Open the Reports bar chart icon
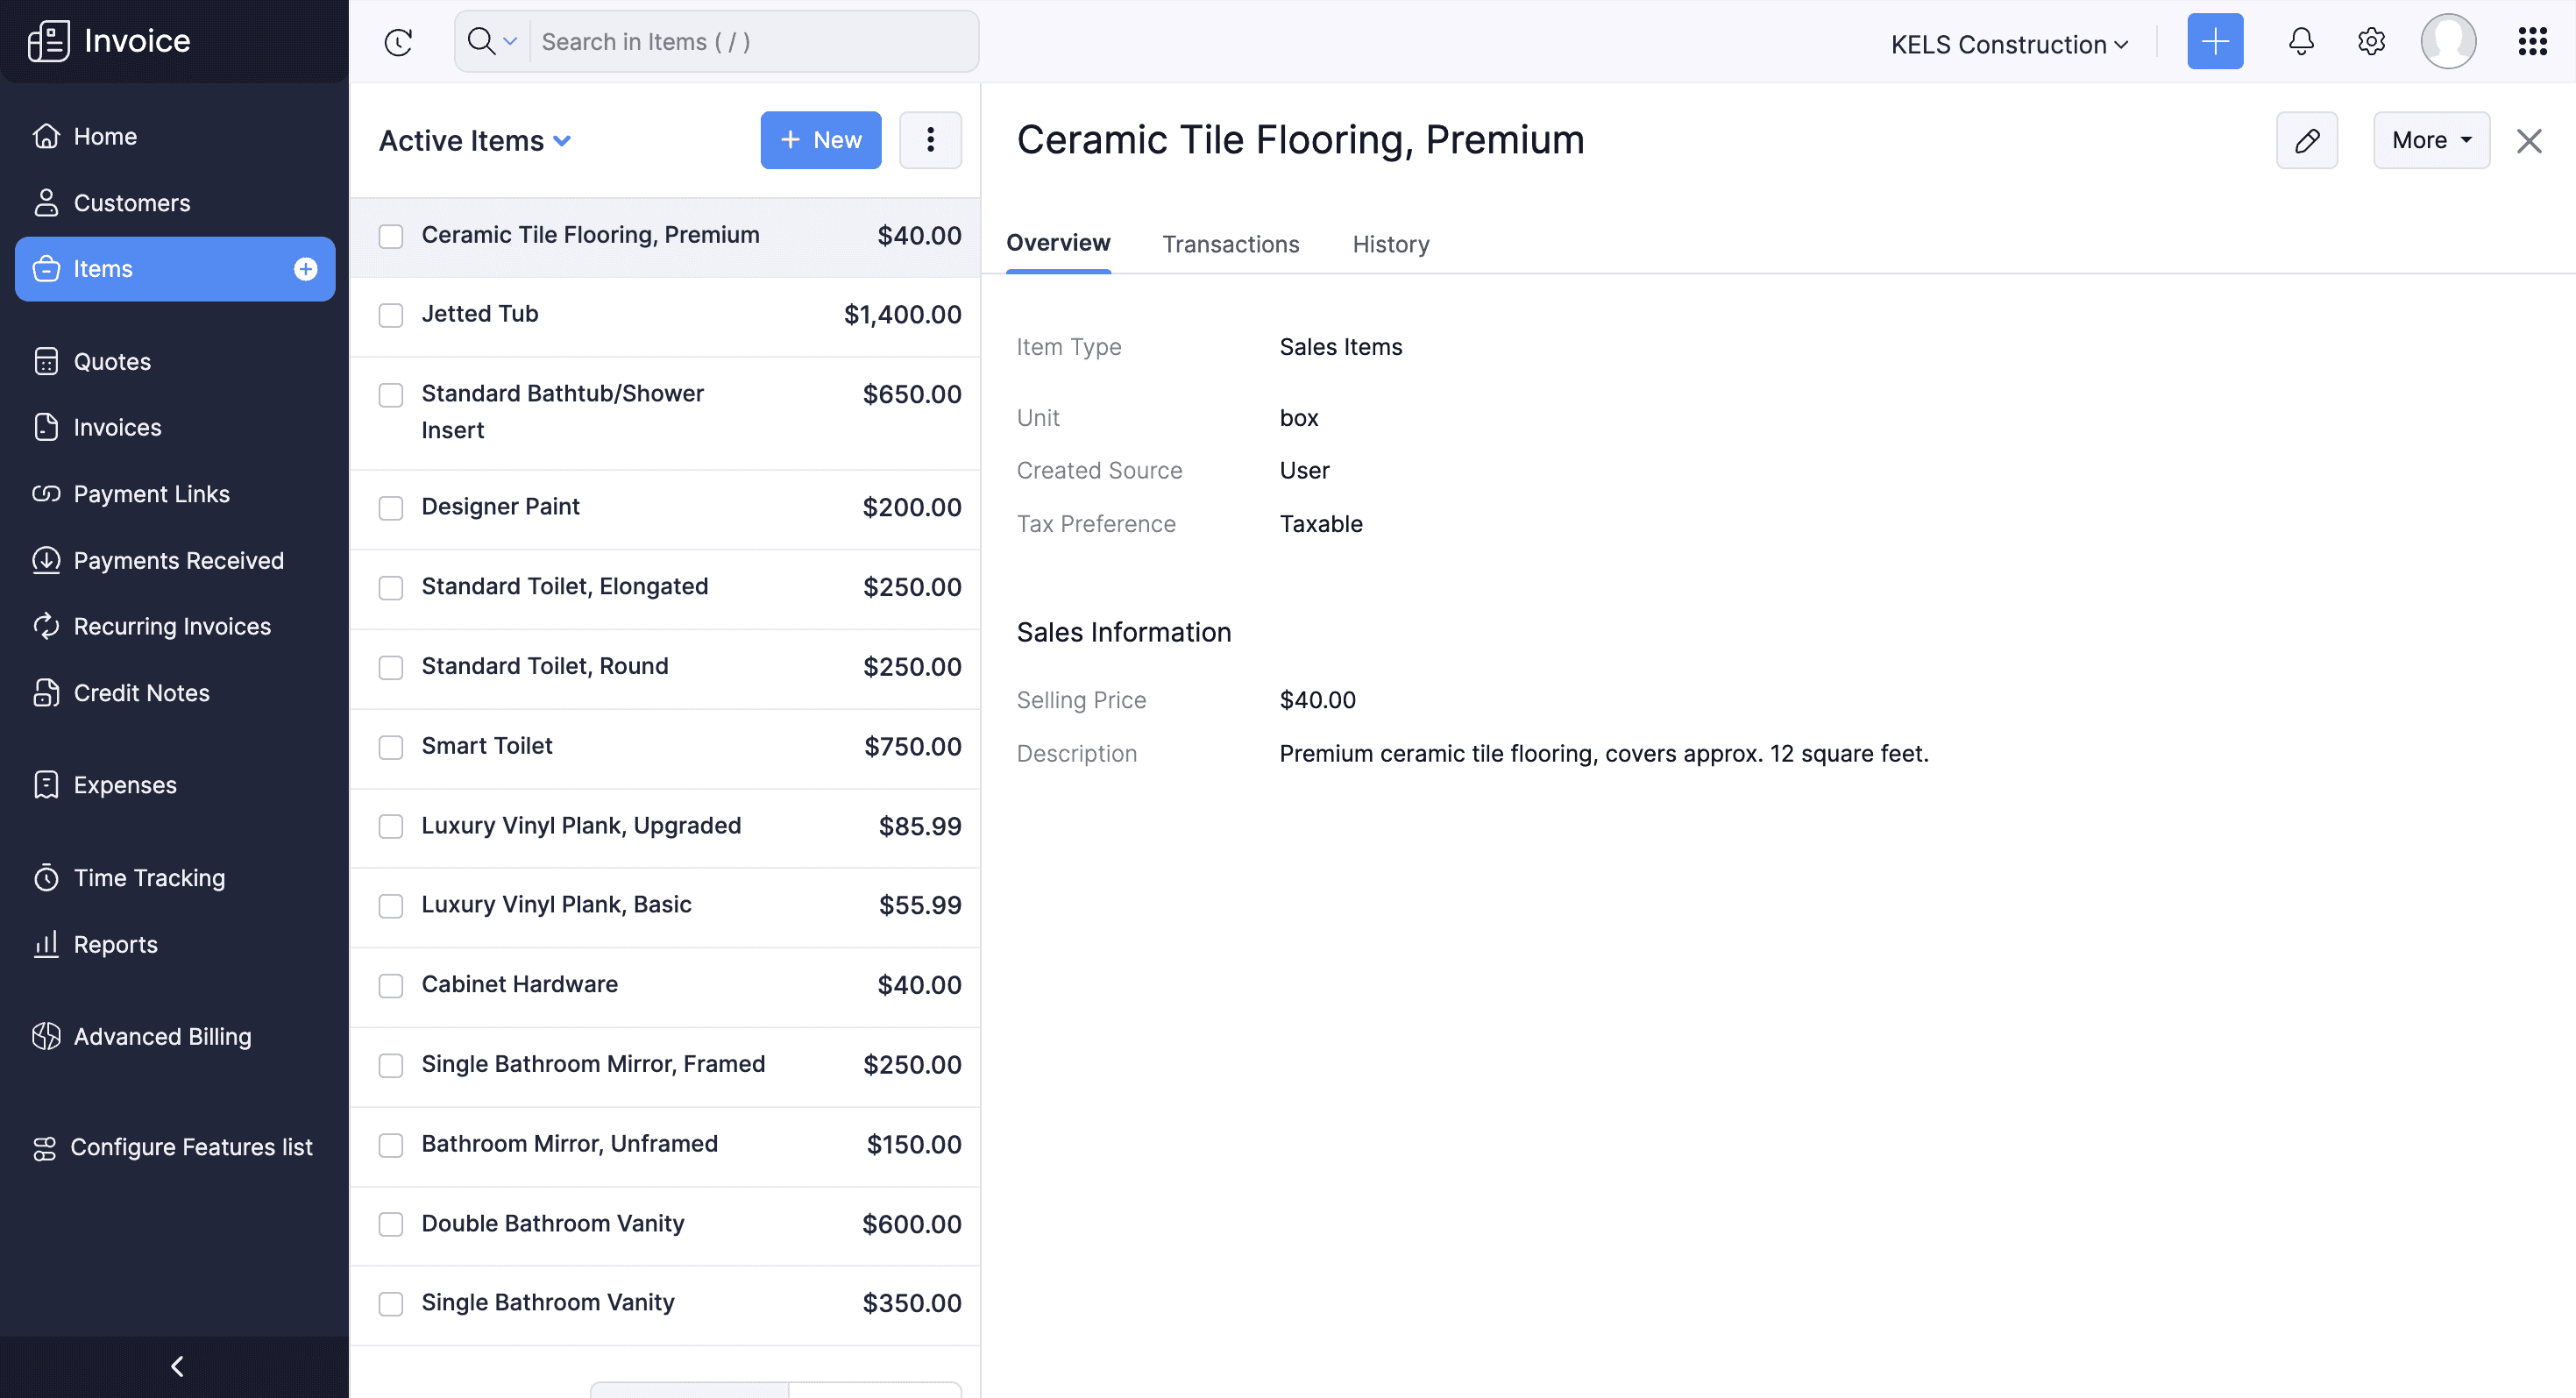 [x=46, y=944]
